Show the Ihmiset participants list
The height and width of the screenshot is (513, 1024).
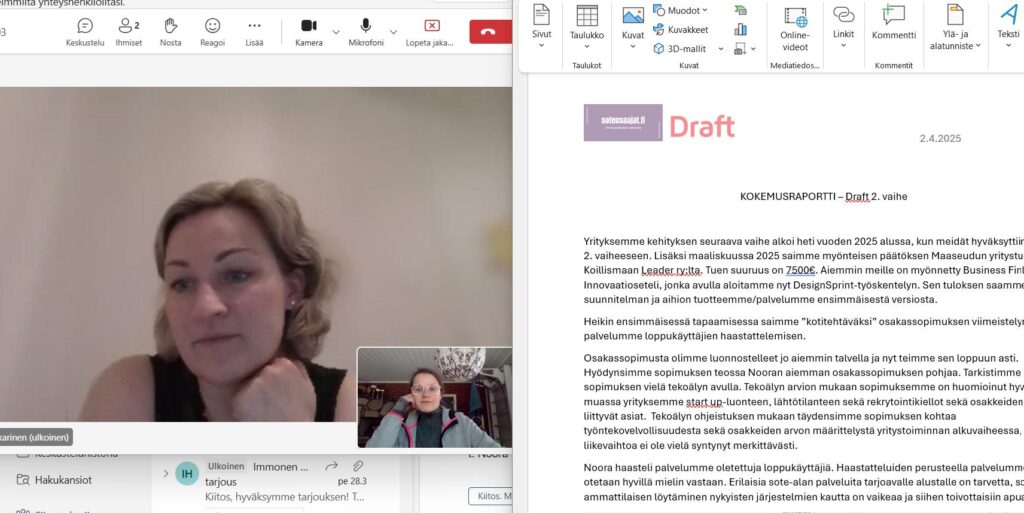point(129,32)
